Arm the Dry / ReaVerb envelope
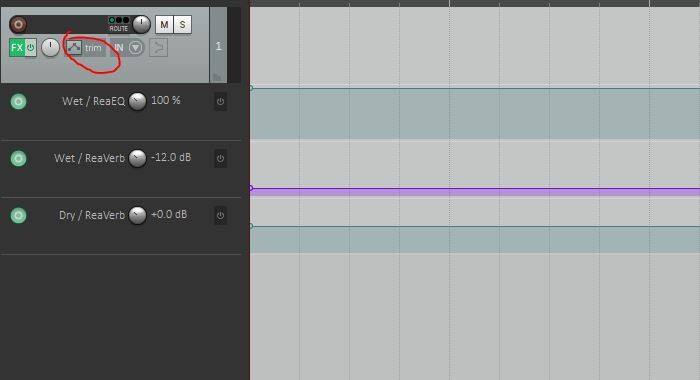The height and width of the screenshot is (380, 700). click(18, 215)
